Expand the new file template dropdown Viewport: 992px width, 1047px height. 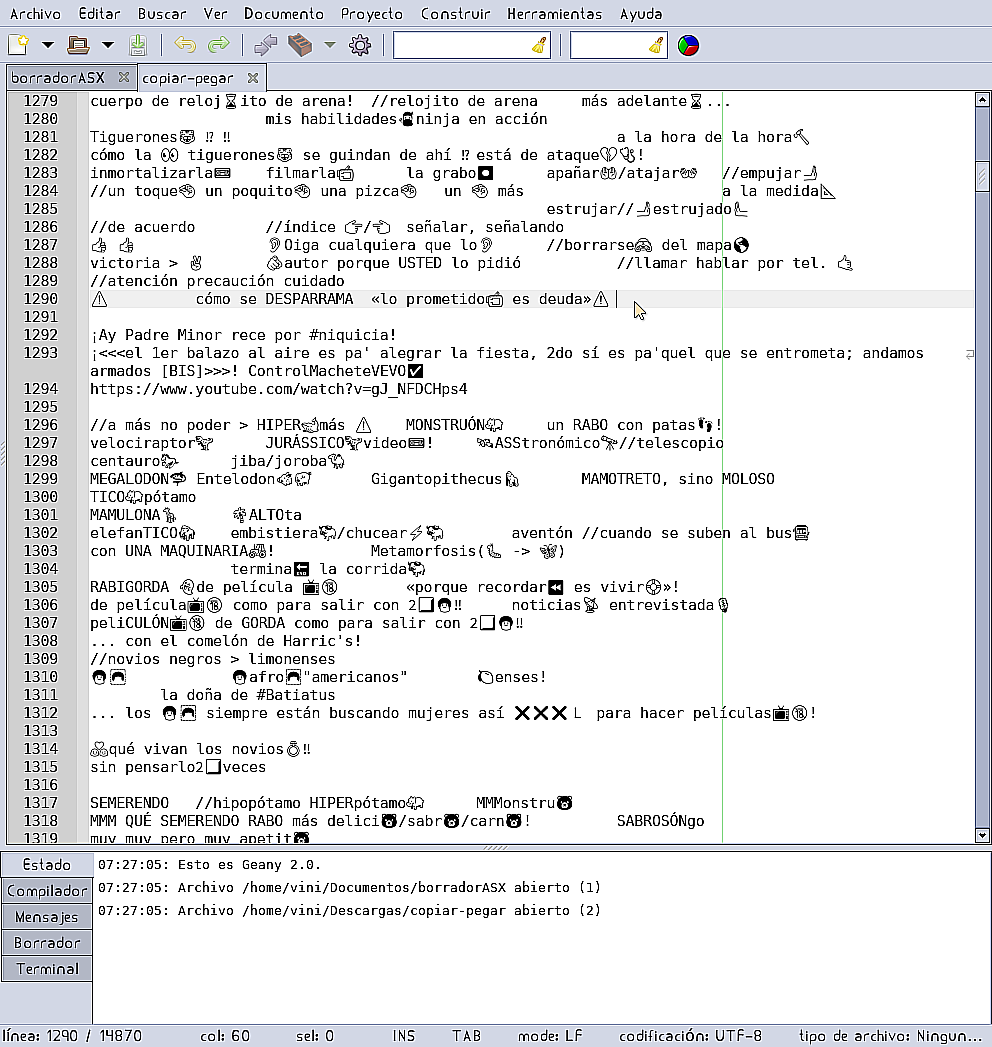[x=47, y=45]
